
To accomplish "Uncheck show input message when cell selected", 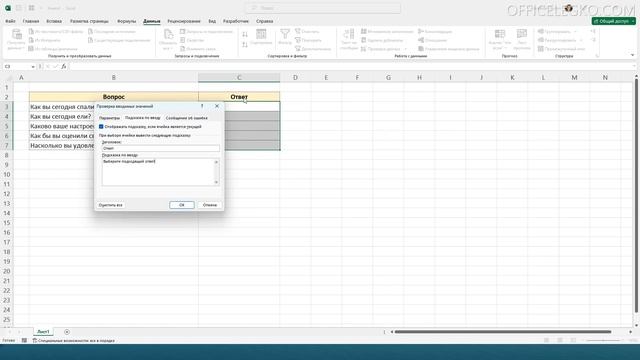I will [101, 127].
